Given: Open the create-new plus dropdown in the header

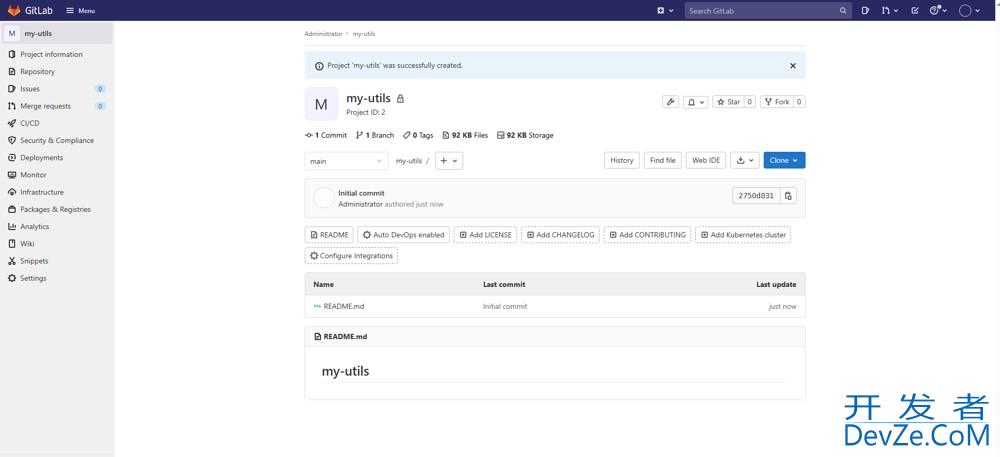Looking at the screenshot, I should point(665,11).
